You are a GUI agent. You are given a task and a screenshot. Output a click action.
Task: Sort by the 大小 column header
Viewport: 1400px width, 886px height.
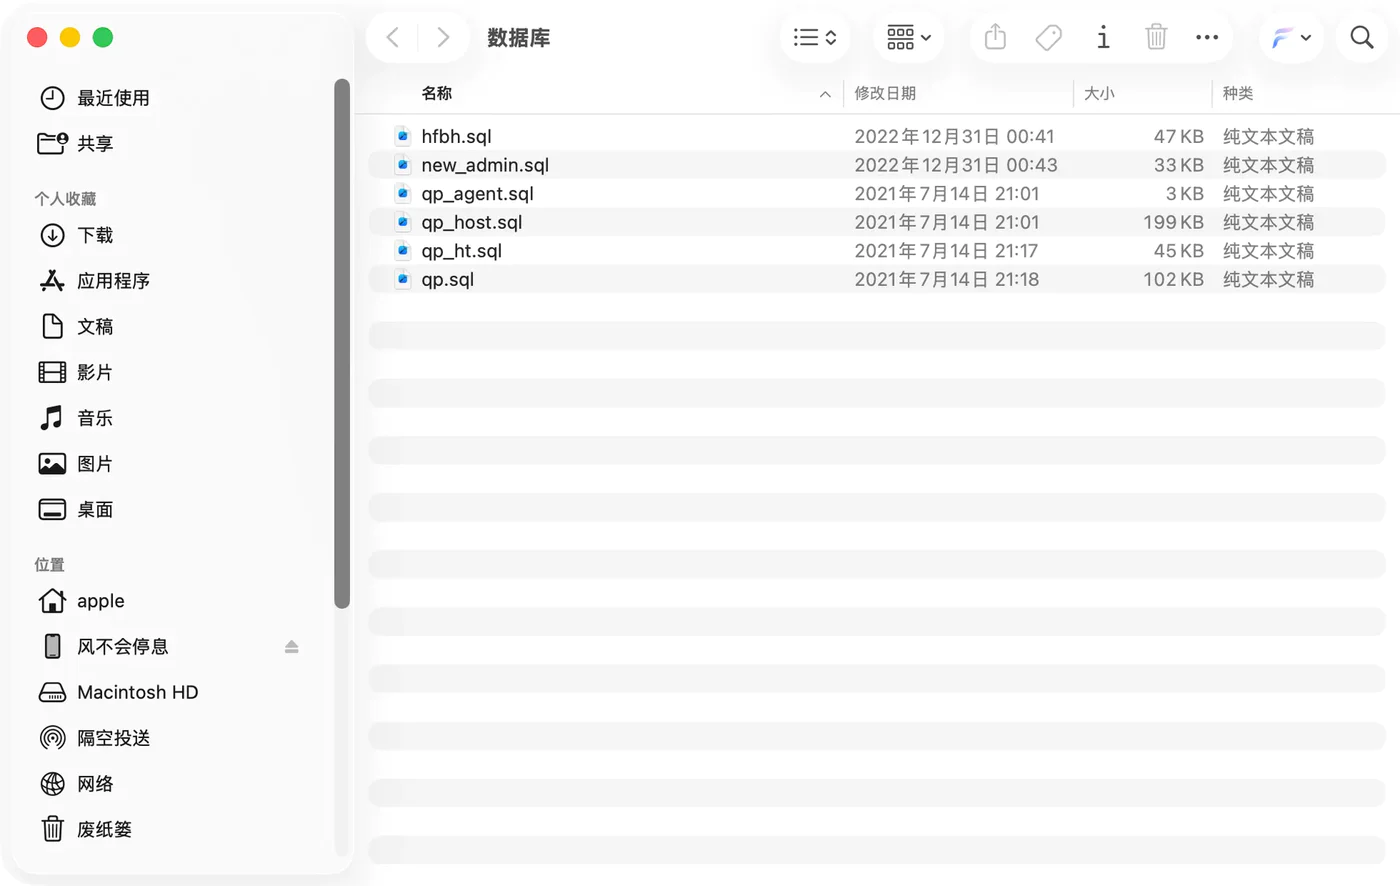tap(1099, 93)
